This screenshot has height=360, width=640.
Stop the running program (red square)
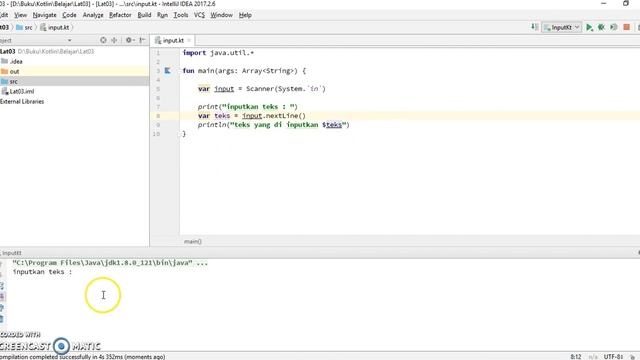(627, 27)
